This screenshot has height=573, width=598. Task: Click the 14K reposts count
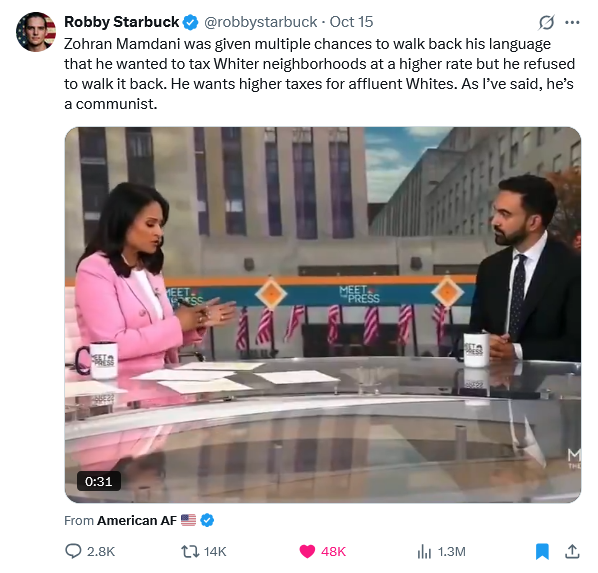215,552
